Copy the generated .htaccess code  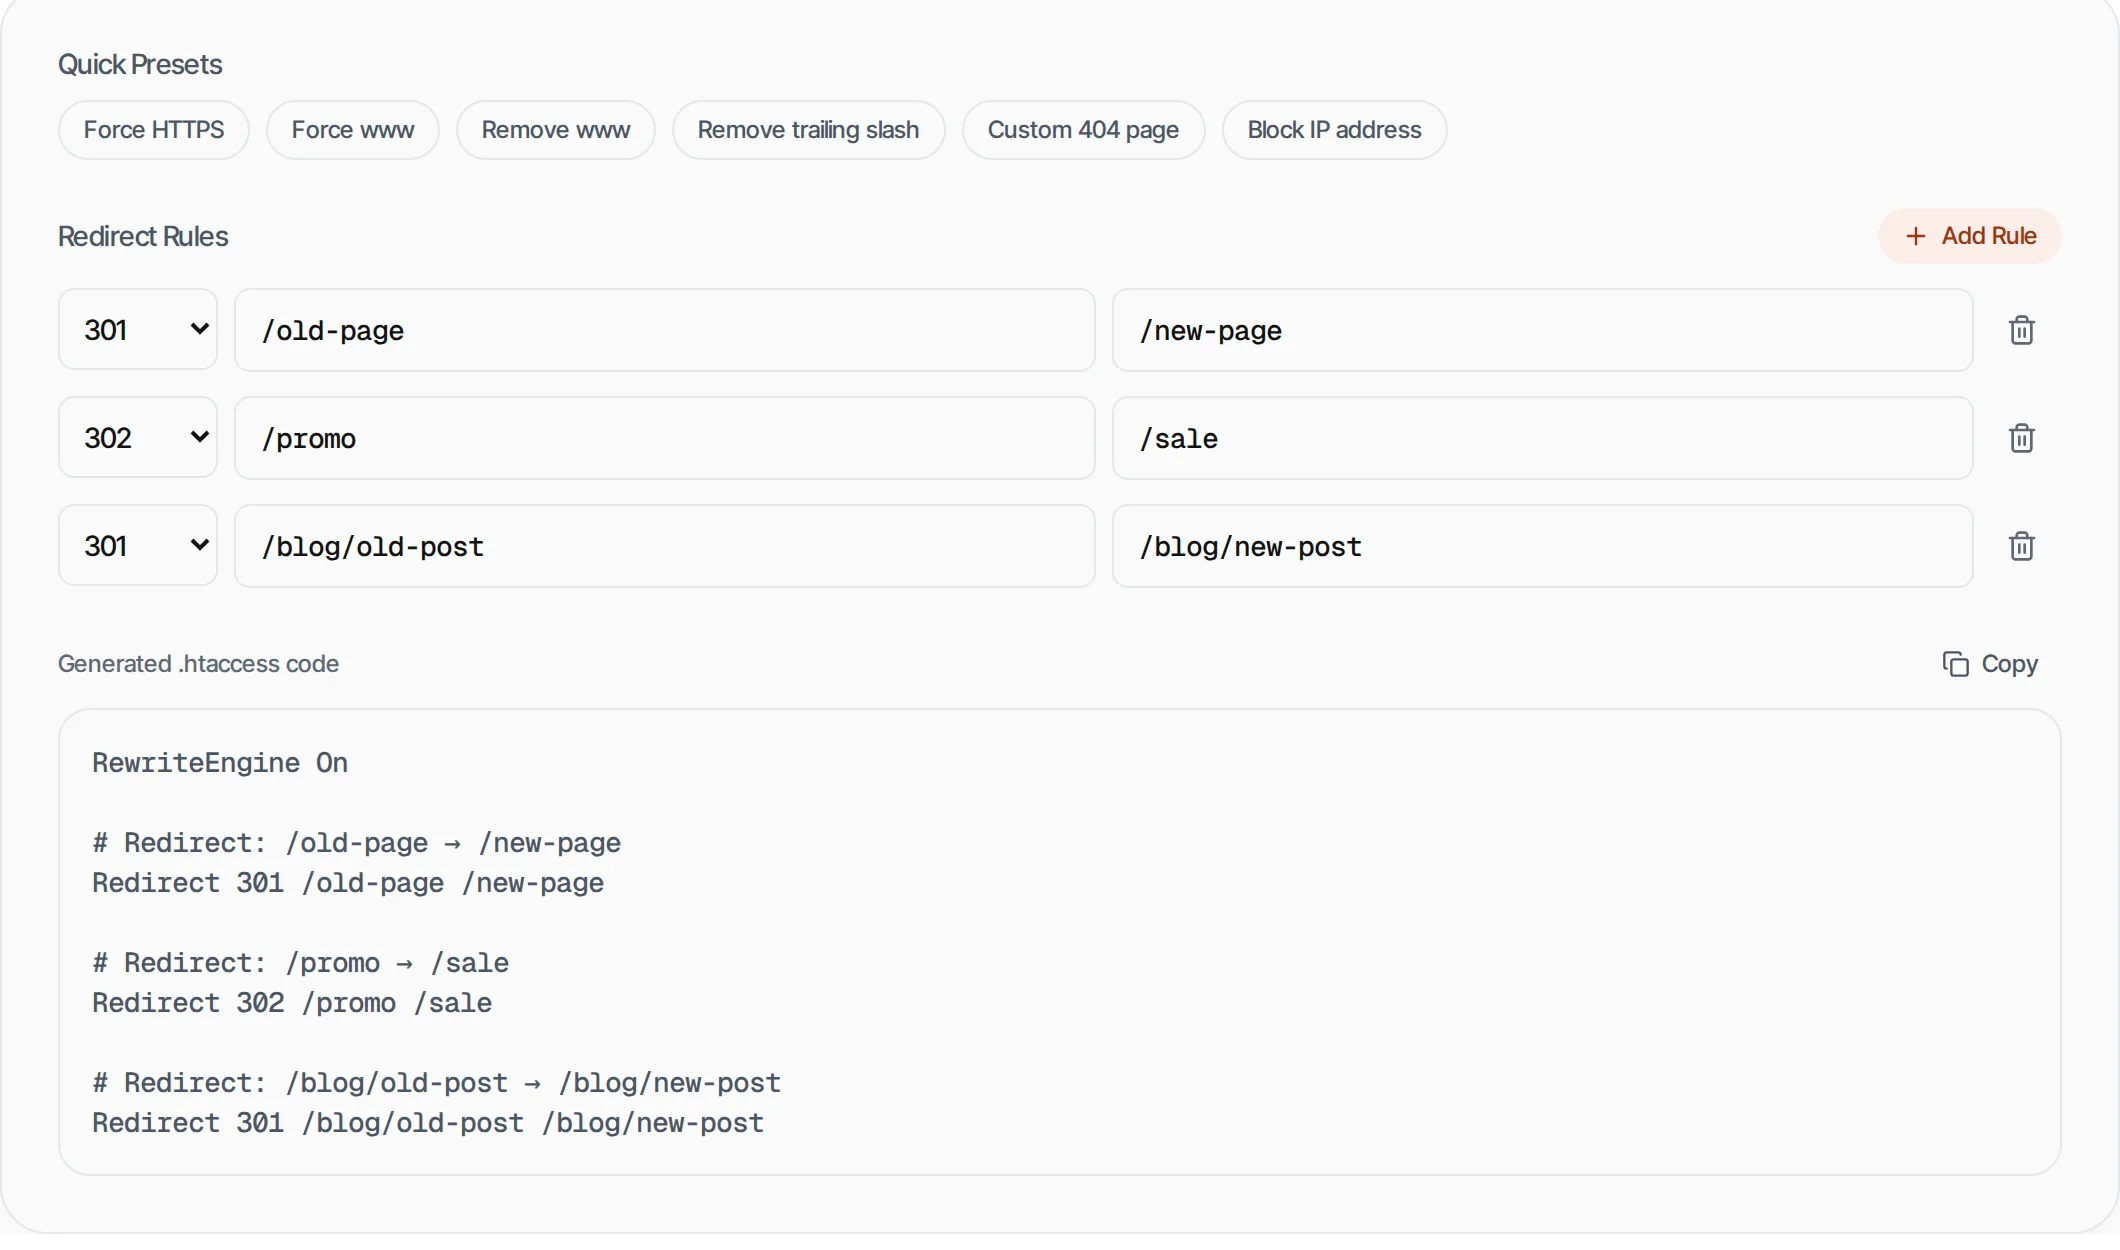(1990, 664)
